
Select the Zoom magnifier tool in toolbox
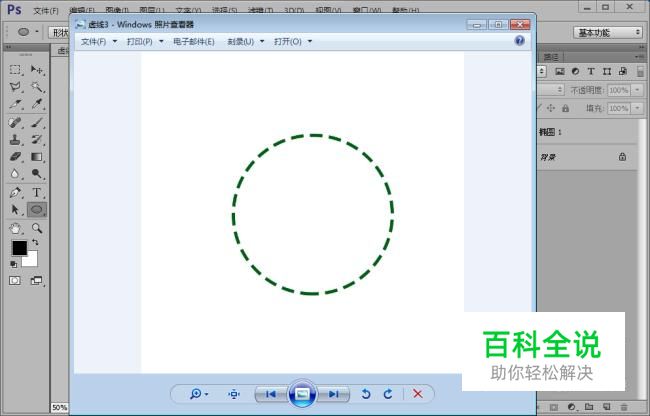click(x=37, y=228)
